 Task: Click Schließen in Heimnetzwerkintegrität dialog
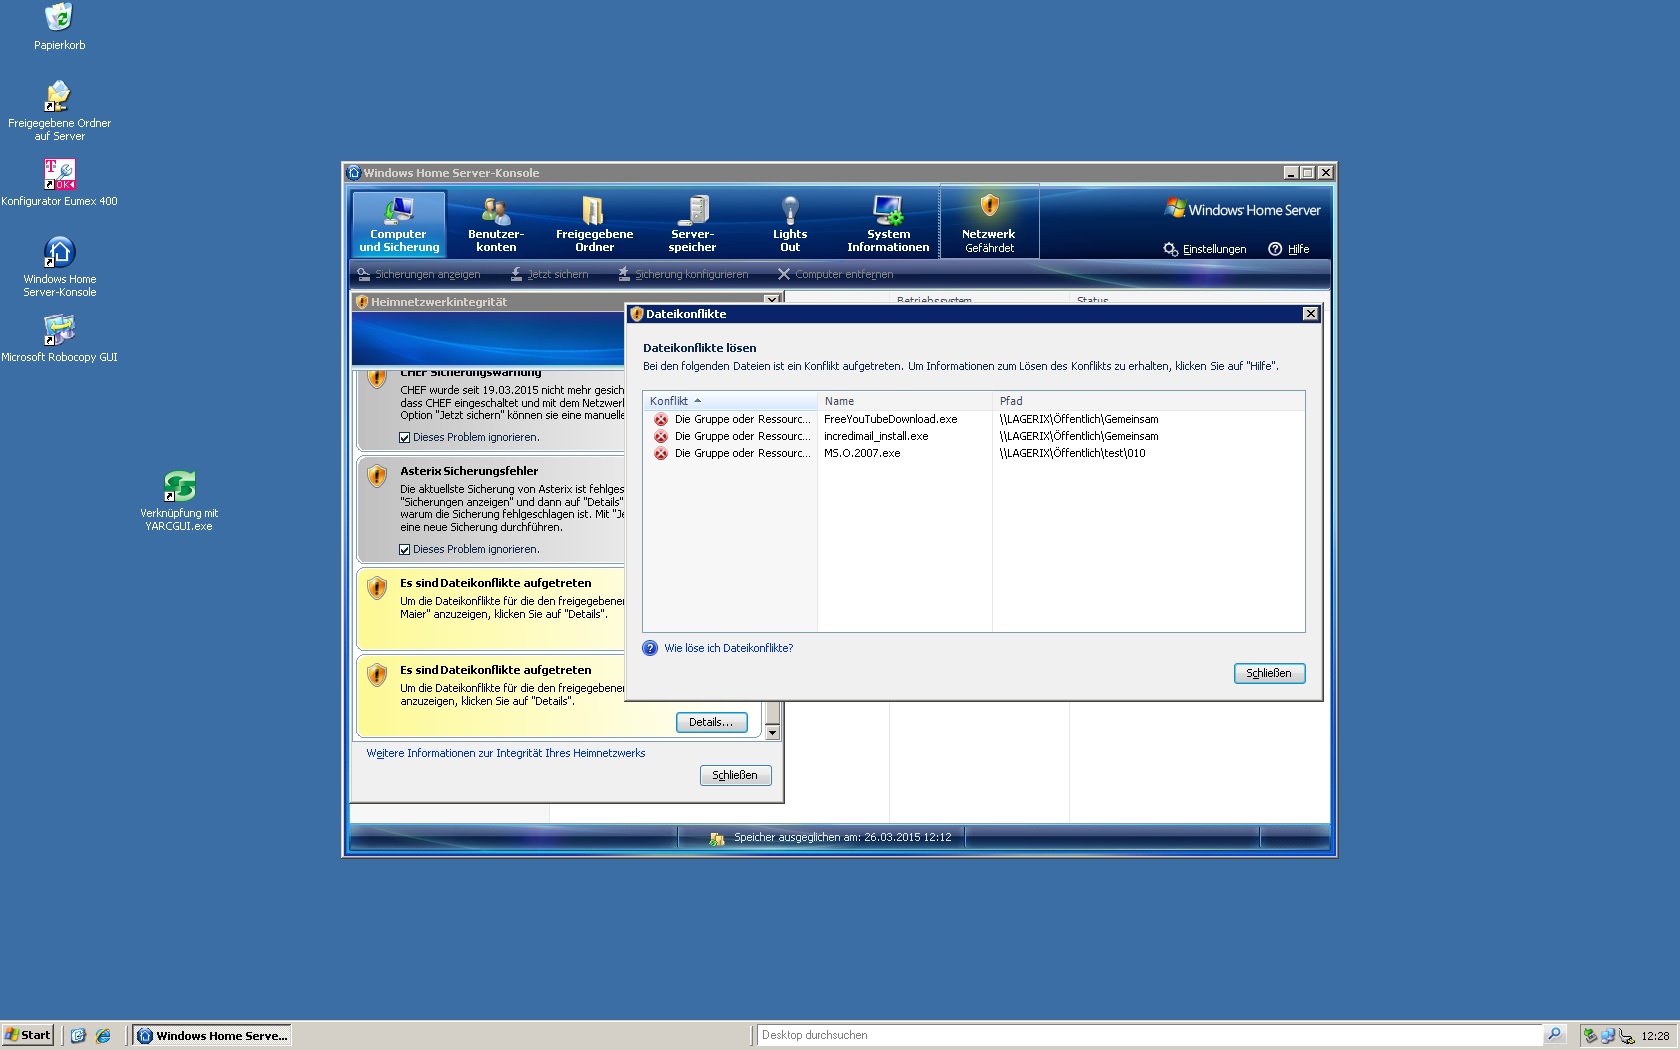735,775
